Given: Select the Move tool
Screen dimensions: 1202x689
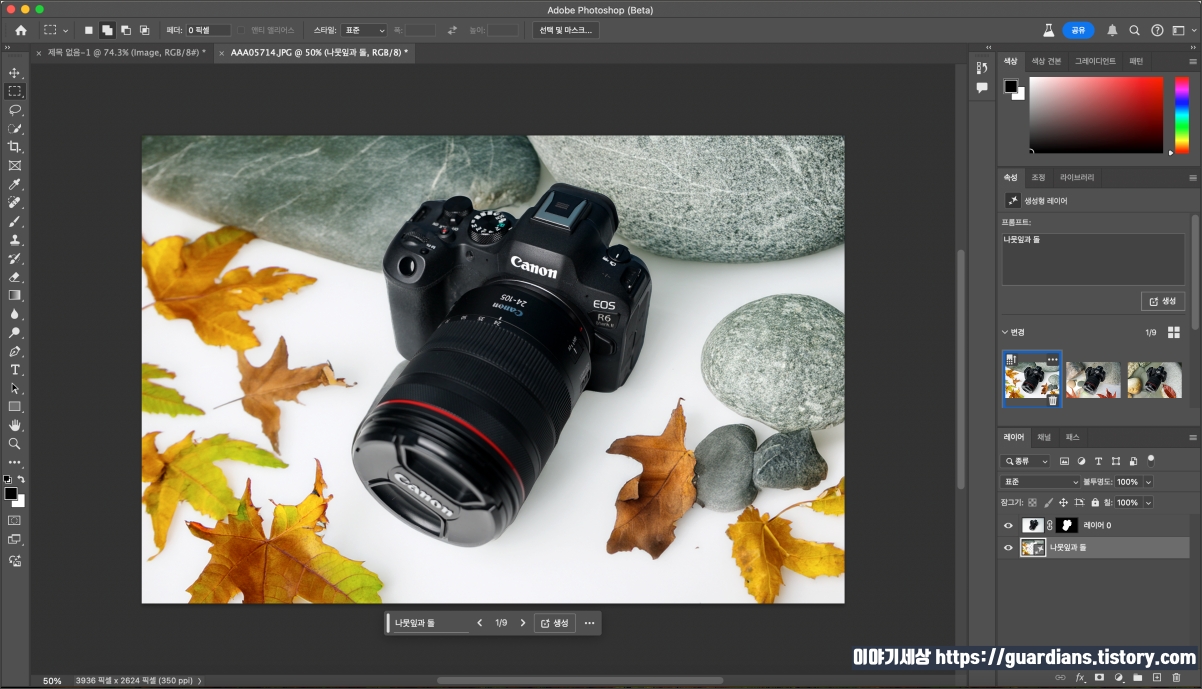Looking at the screenshot, I should [x=15, y=73].
